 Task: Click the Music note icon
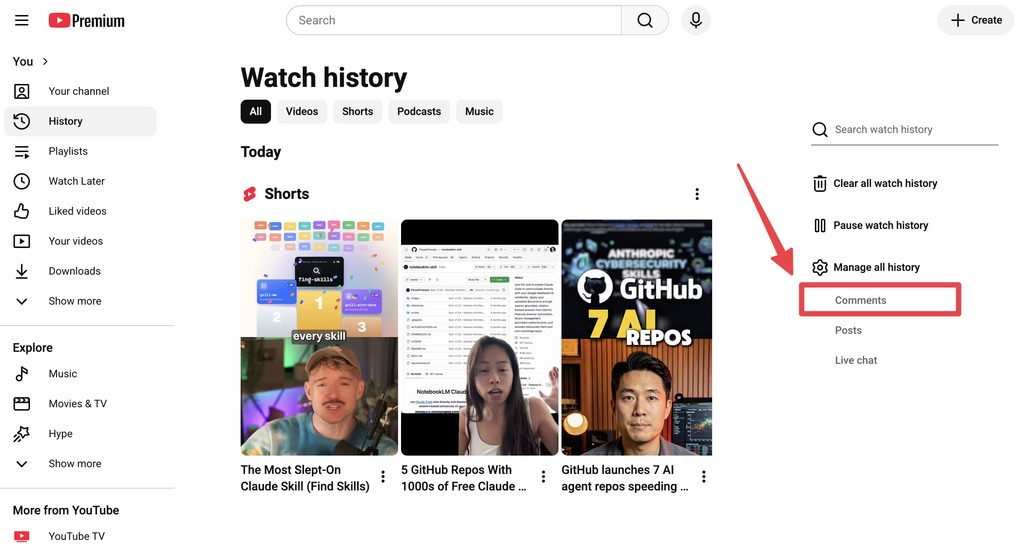(x=22, y=374)
